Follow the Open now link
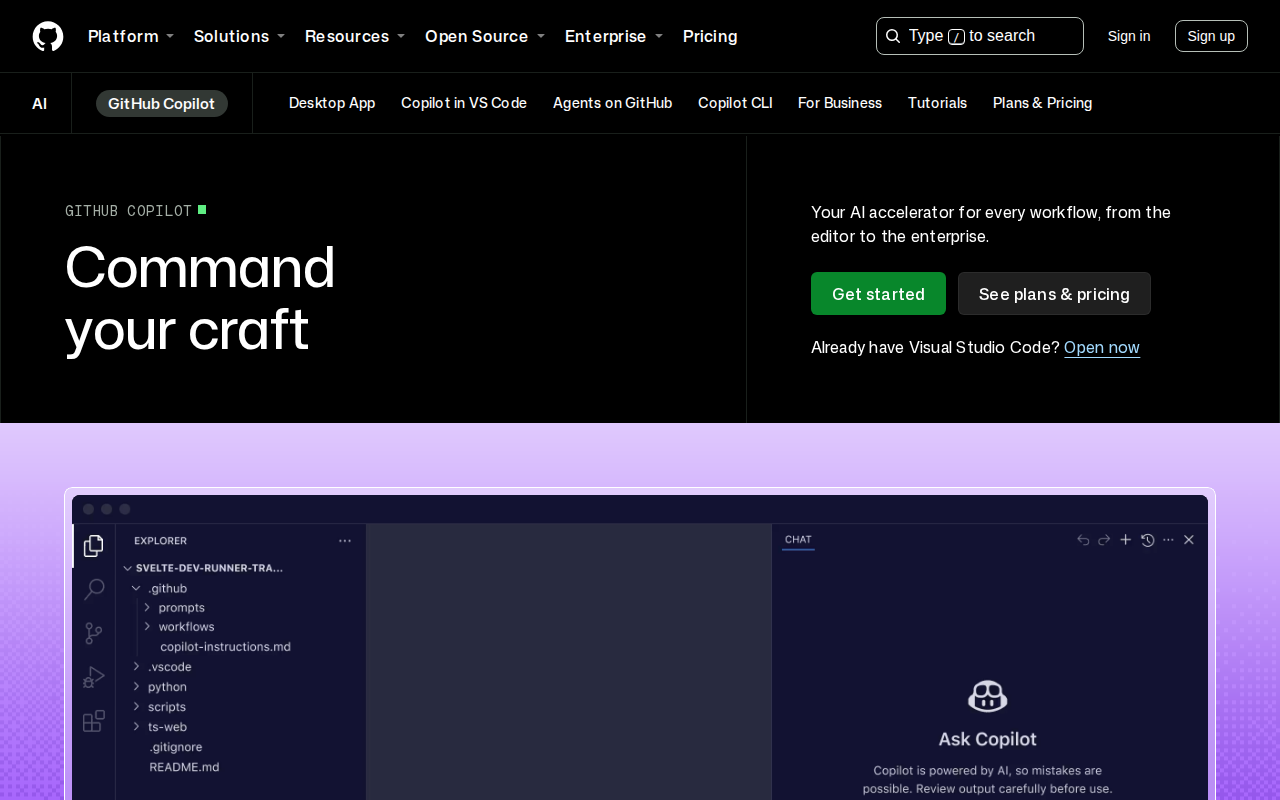This screenshot has width=1280, height=800. (1102, 347)
